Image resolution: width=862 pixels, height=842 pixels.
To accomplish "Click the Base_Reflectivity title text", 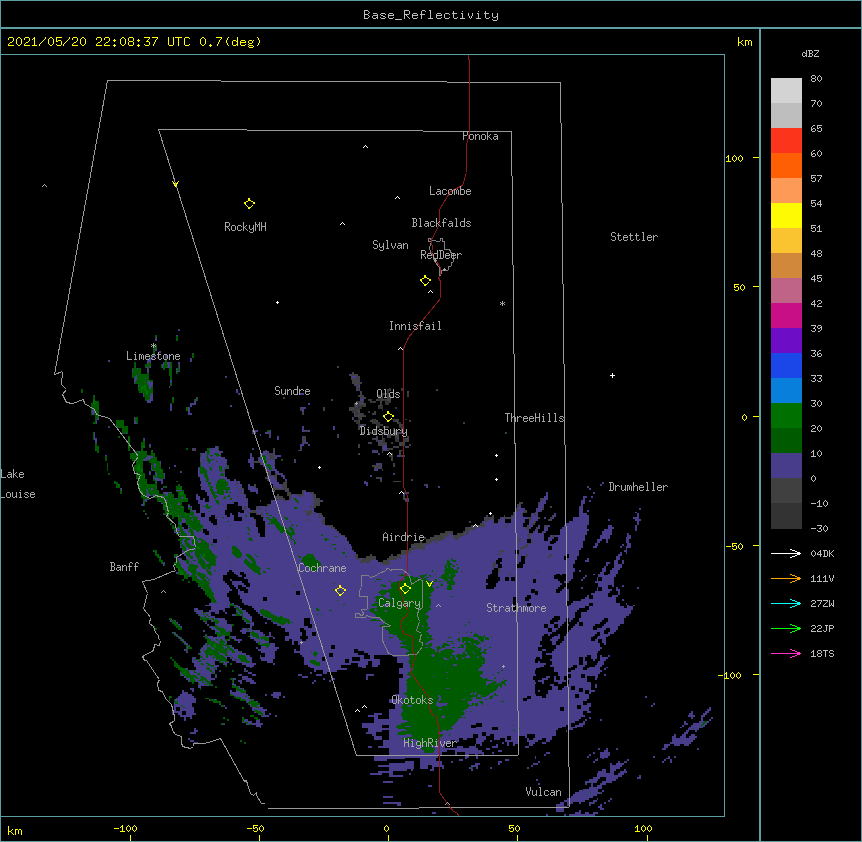I will coord(431,15).
